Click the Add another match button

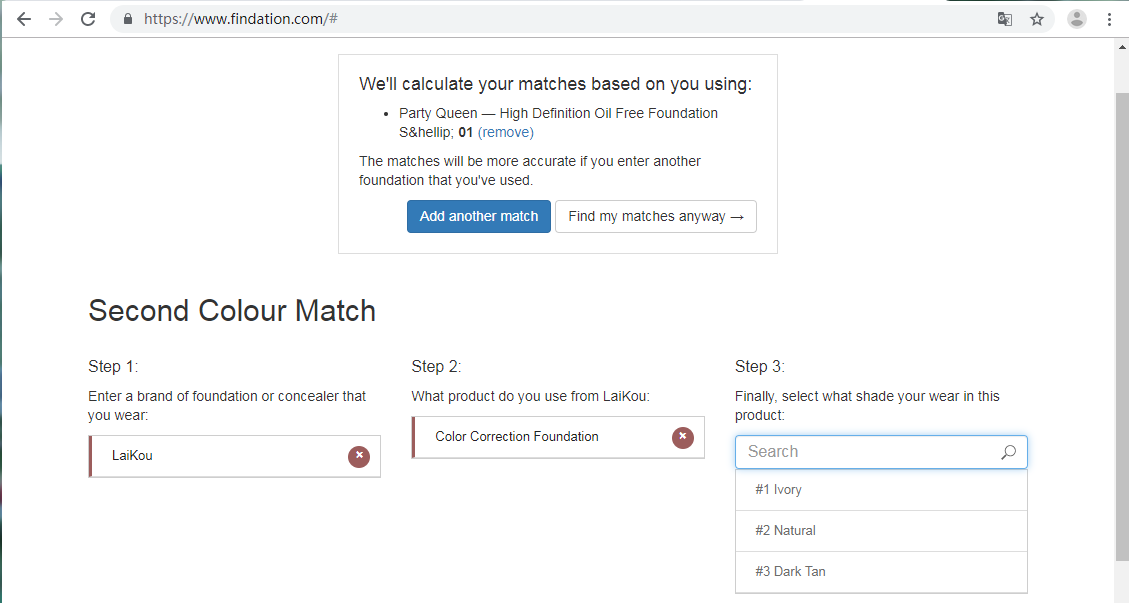(479, 216)
